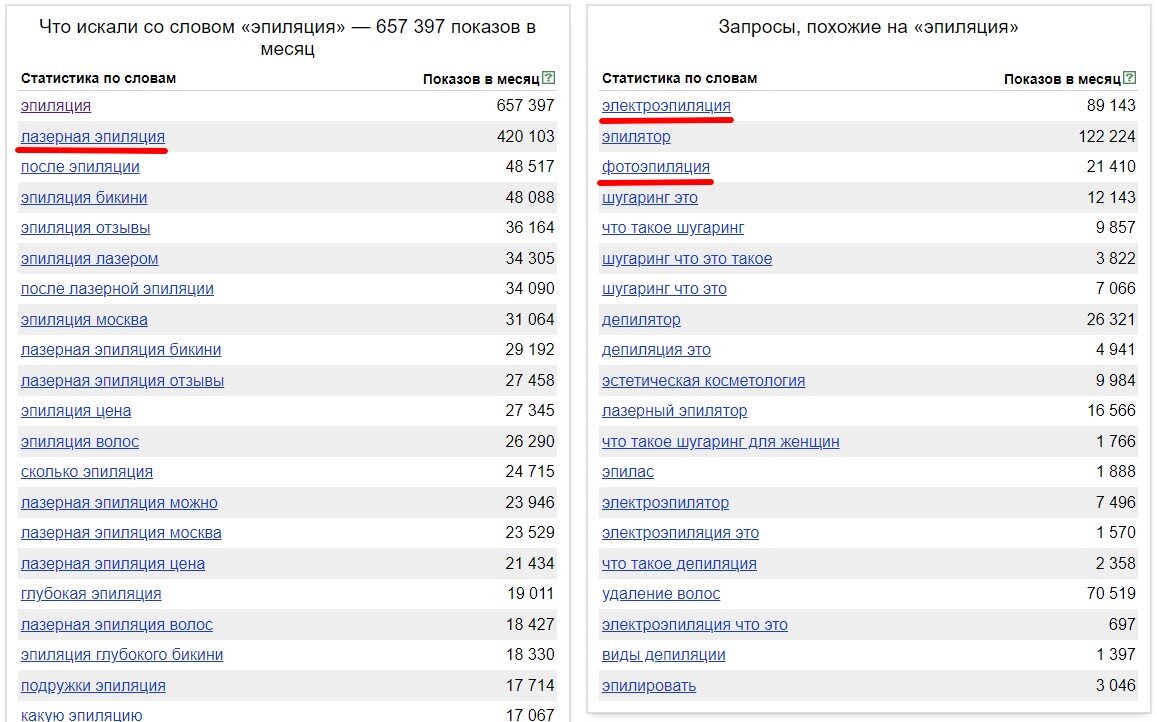Image resolution: width=1157 pixels, height=722 pixels.
Task: Open the «эпиляция цена» query link
Action: (75, 410)
